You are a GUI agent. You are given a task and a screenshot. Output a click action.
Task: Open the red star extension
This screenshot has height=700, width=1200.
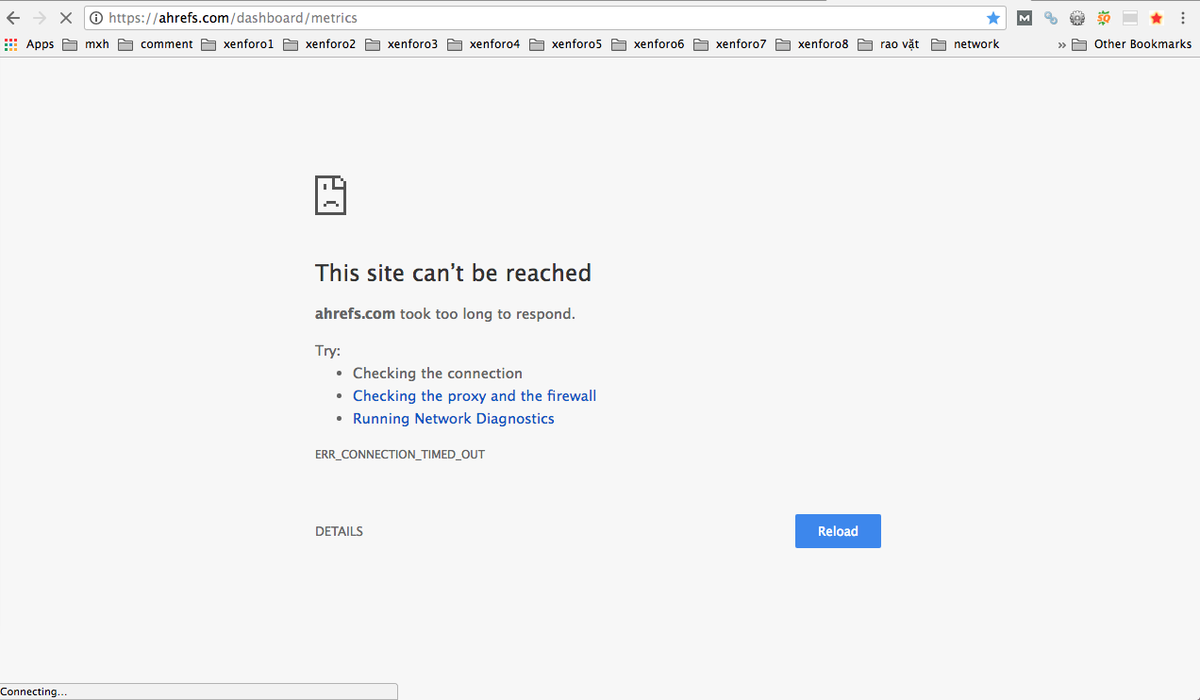click(x=1156, y=18)
